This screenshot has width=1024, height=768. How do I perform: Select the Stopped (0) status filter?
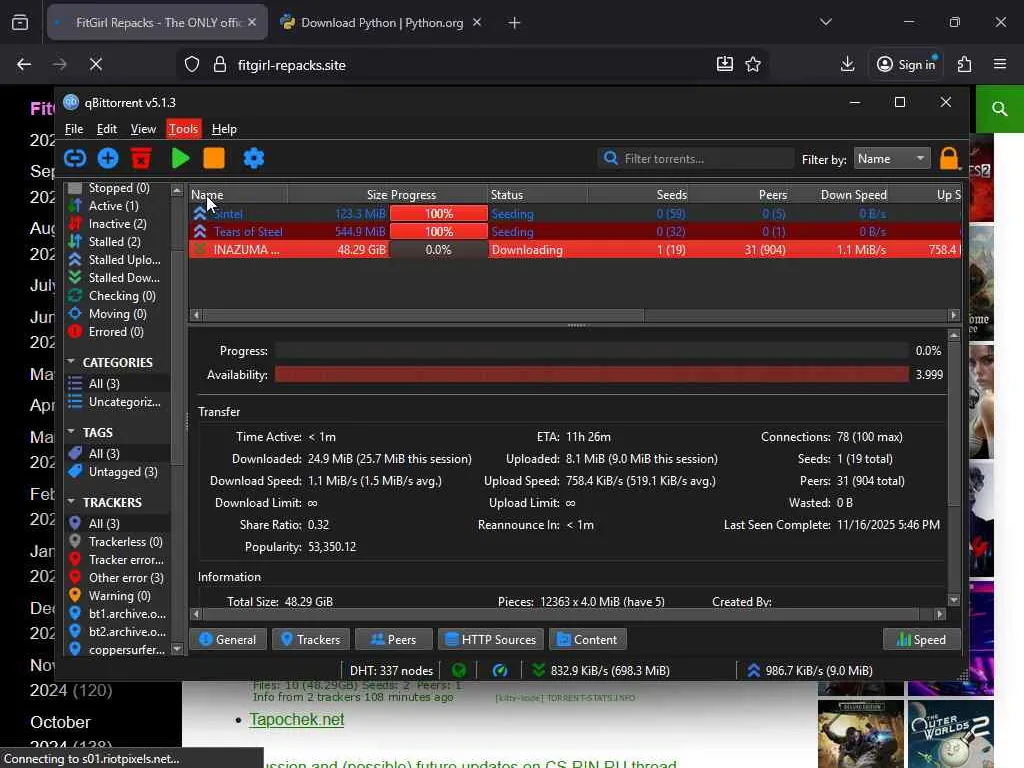click(x=118, y=187)
